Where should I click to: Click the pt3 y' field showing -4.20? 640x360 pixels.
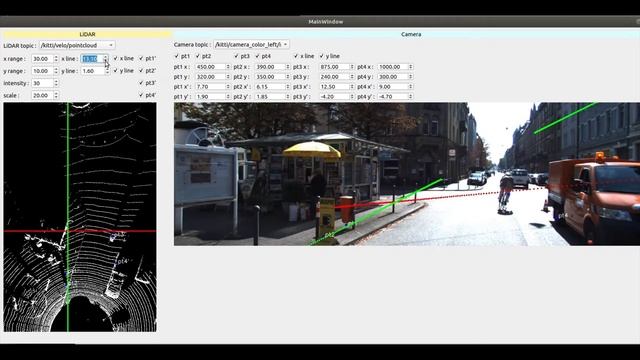pyautogui.click(x=334, y=97)
